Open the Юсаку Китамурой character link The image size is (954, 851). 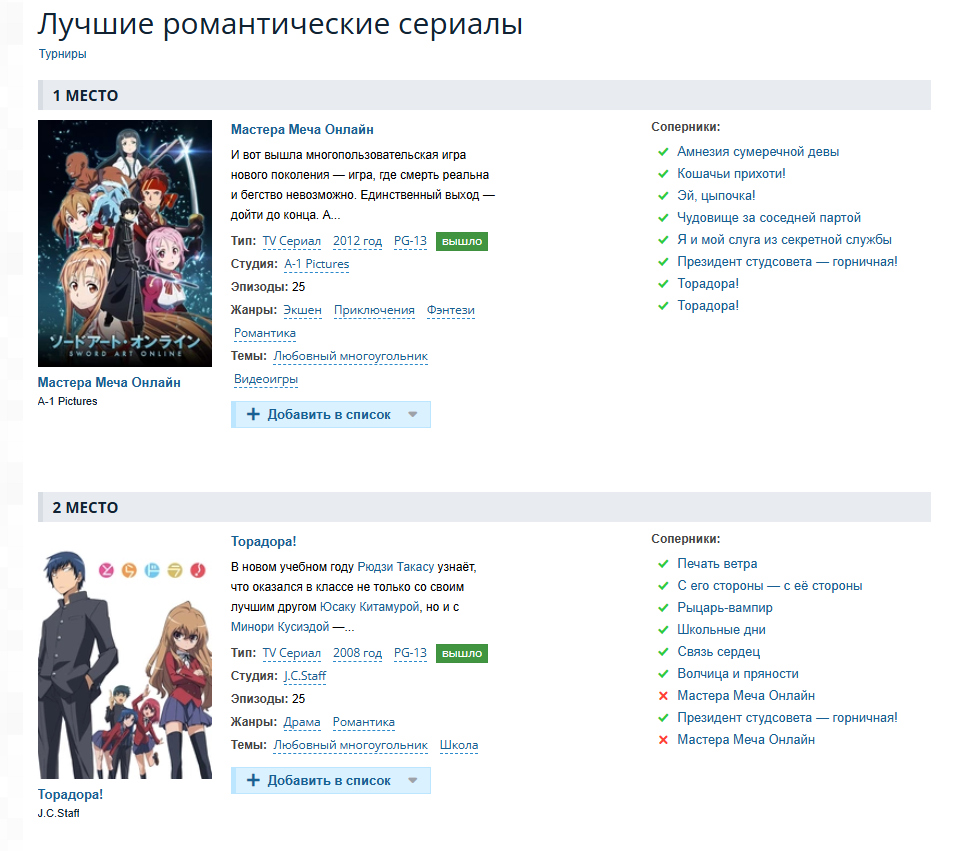370,607
